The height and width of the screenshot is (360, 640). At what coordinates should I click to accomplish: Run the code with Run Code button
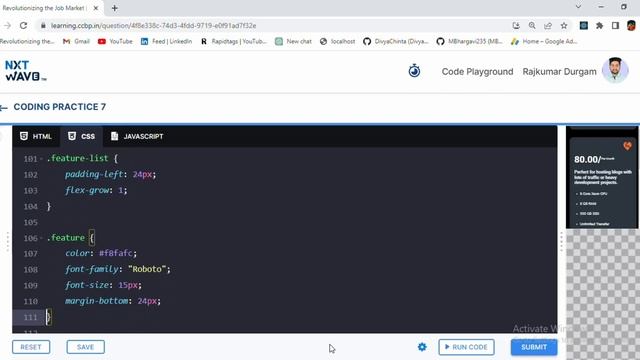point(466,347)
